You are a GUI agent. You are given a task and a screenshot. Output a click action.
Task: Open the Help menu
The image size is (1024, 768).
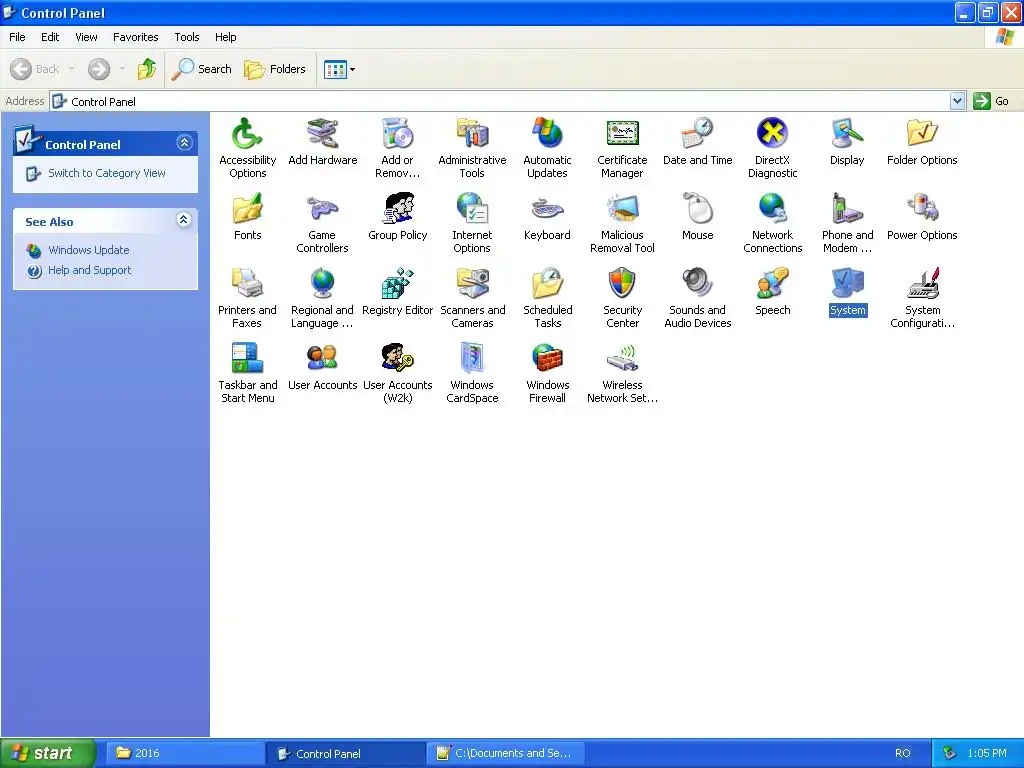click(x=225, y=37)
